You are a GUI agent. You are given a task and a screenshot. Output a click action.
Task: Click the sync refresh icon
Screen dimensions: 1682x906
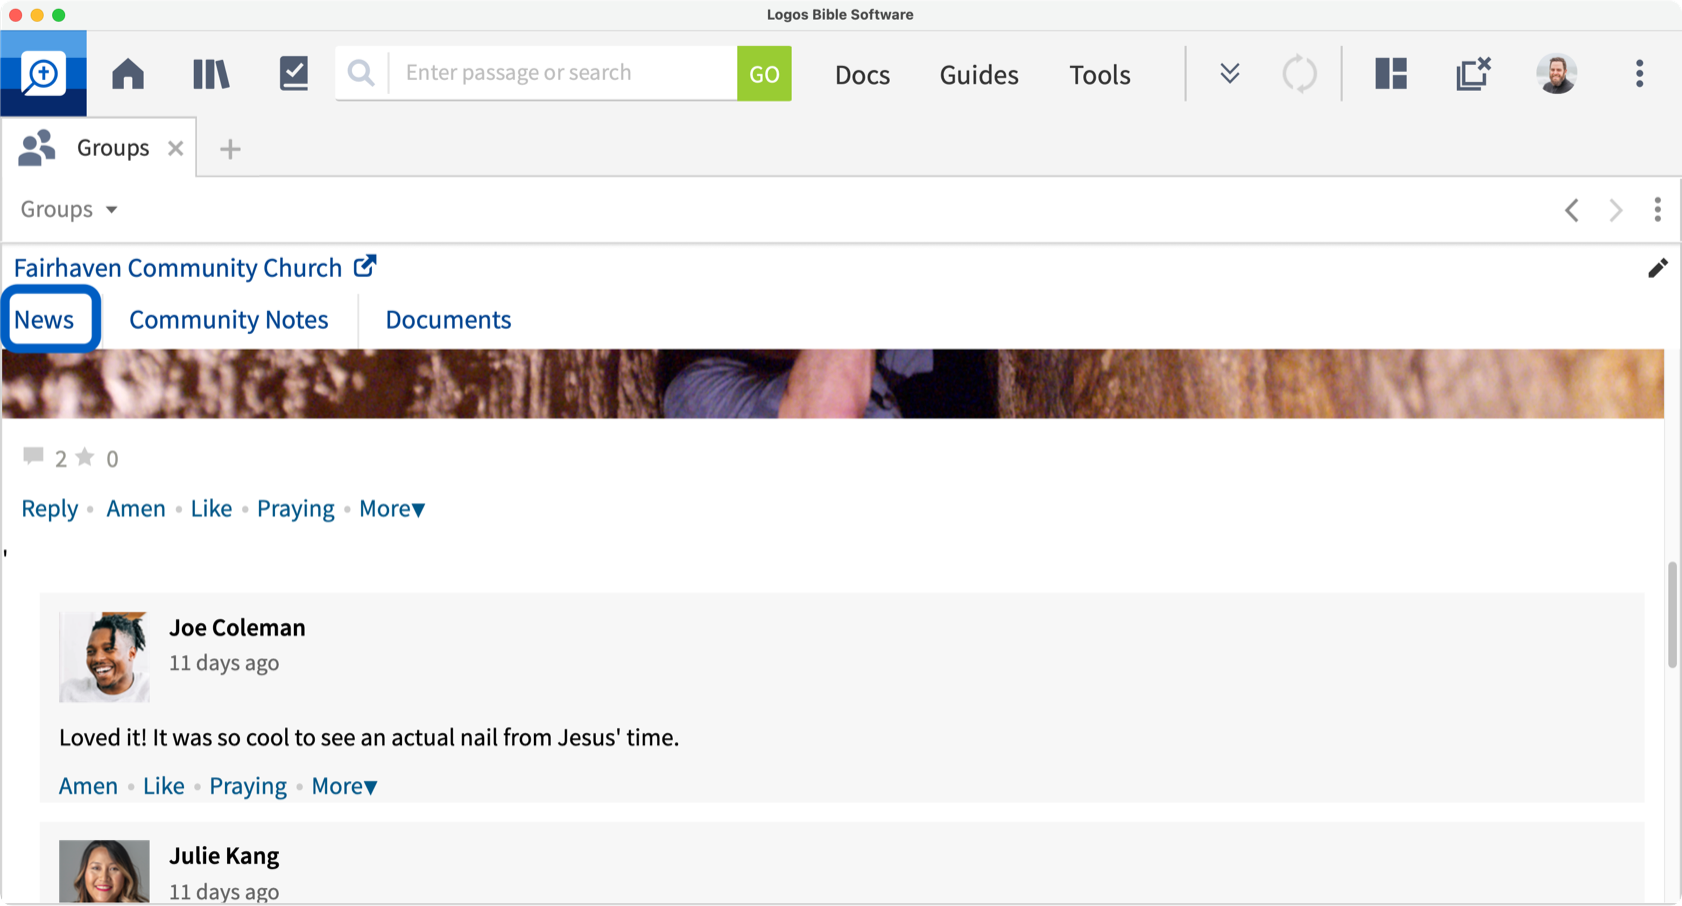pos(1300,73)
